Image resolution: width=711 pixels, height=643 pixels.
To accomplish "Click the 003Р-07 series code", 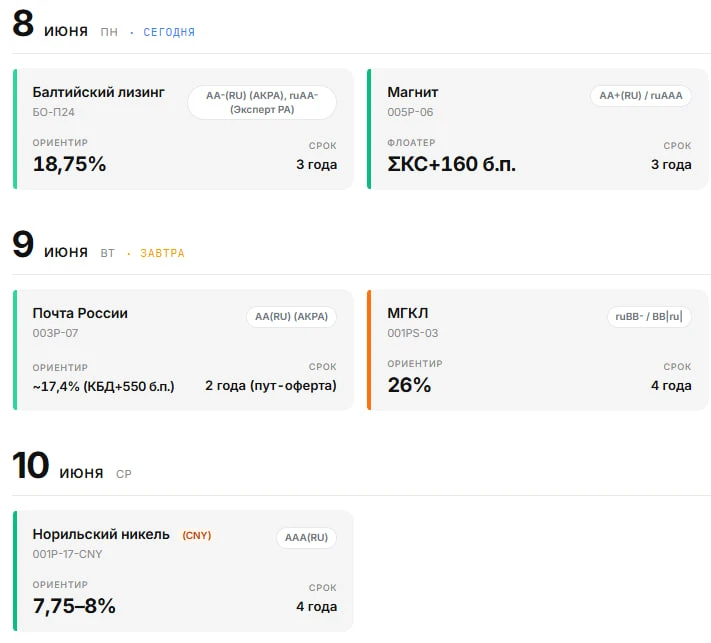I will (55, 333).
